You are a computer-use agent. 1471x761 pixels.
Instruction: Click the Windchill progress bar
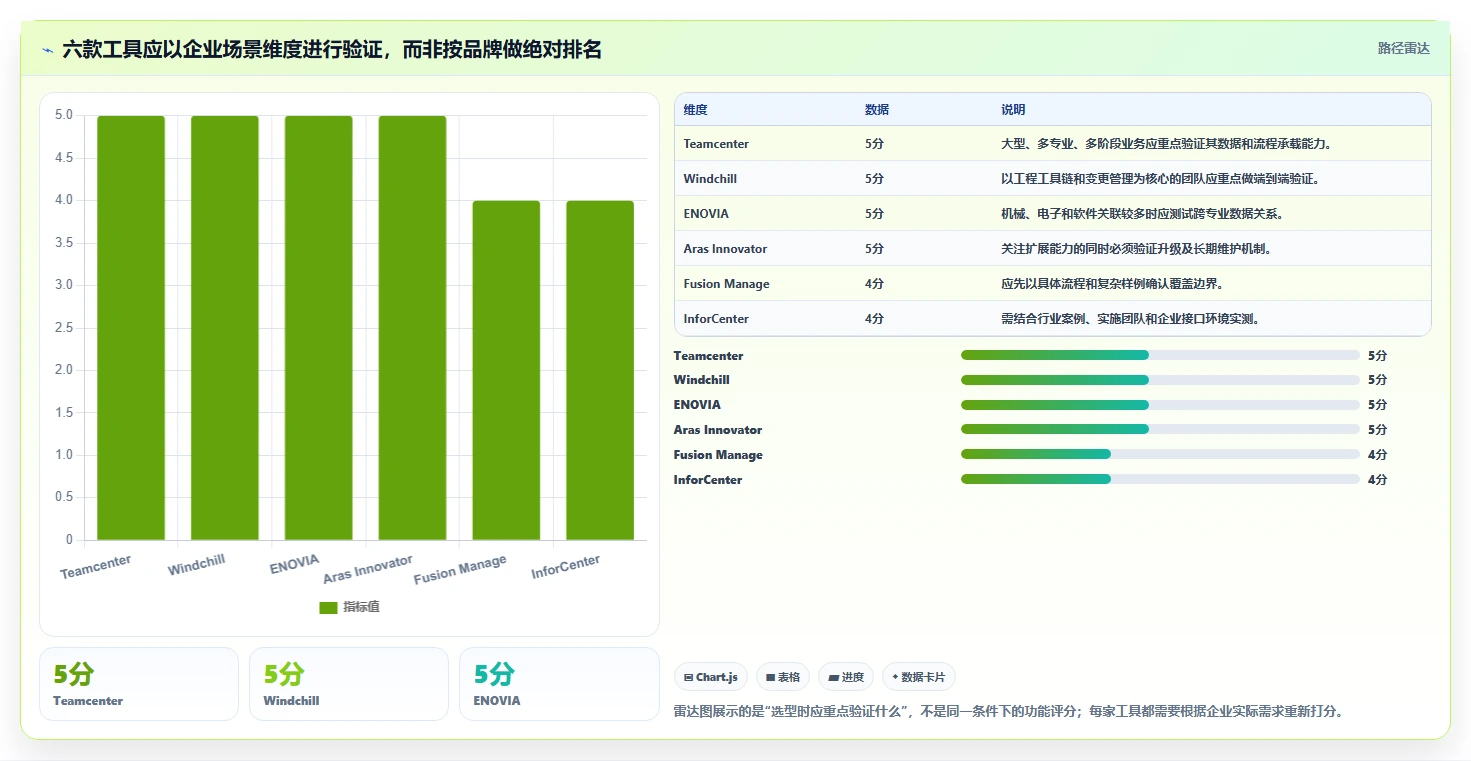tap(1160, 380)
